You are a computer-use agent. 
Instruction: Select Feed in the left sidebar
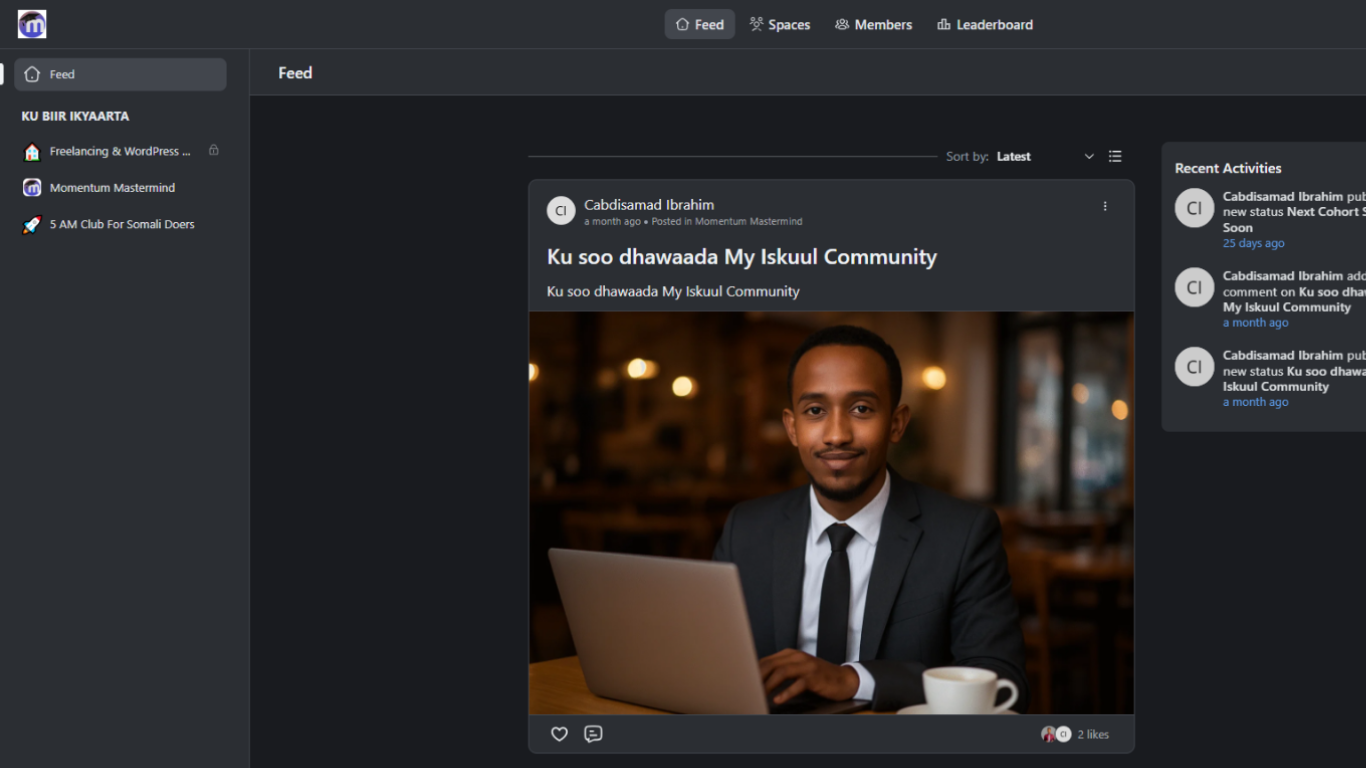click(x=120, y=74)
